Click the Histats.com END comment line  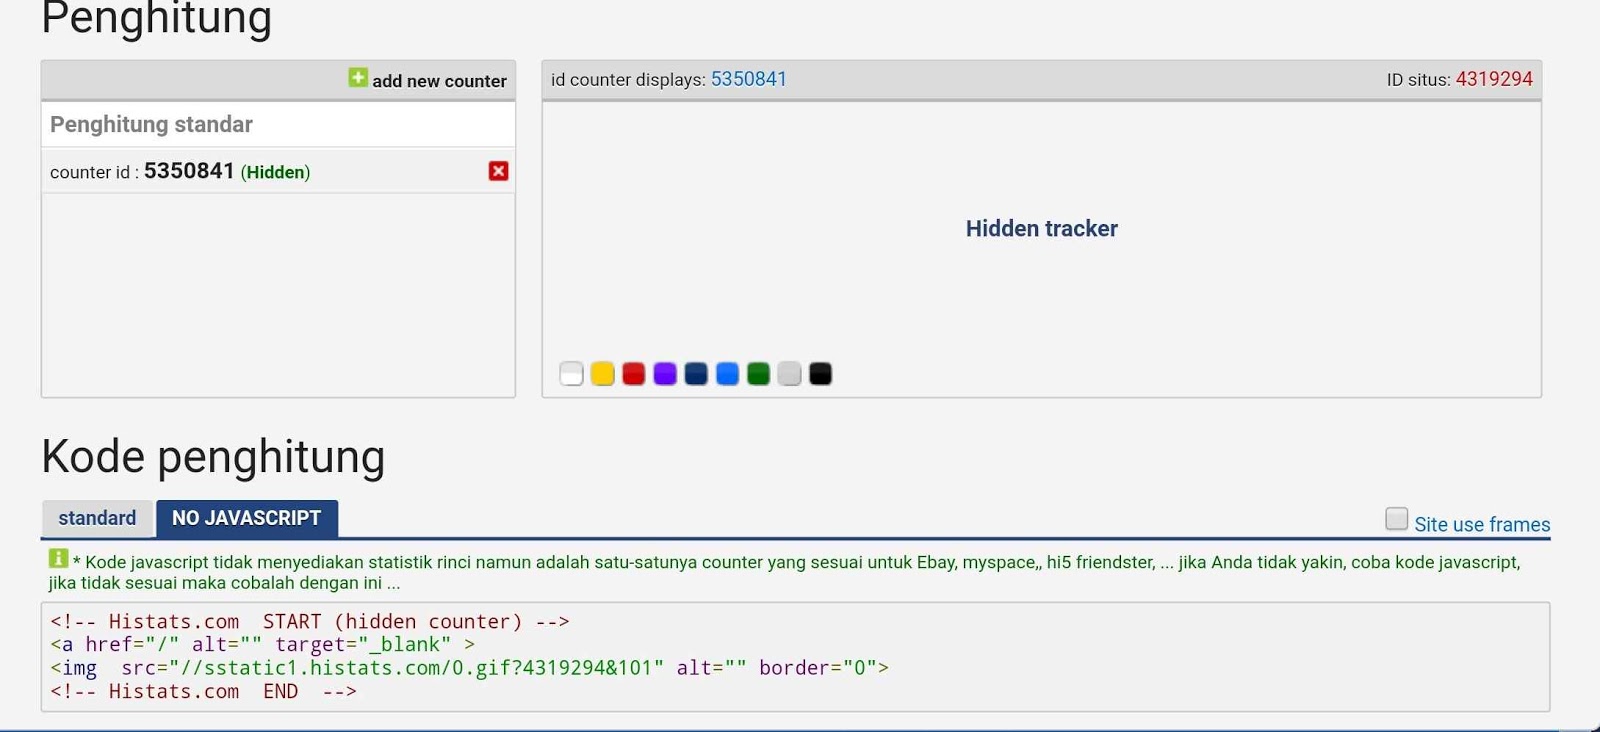click(203, 691)
